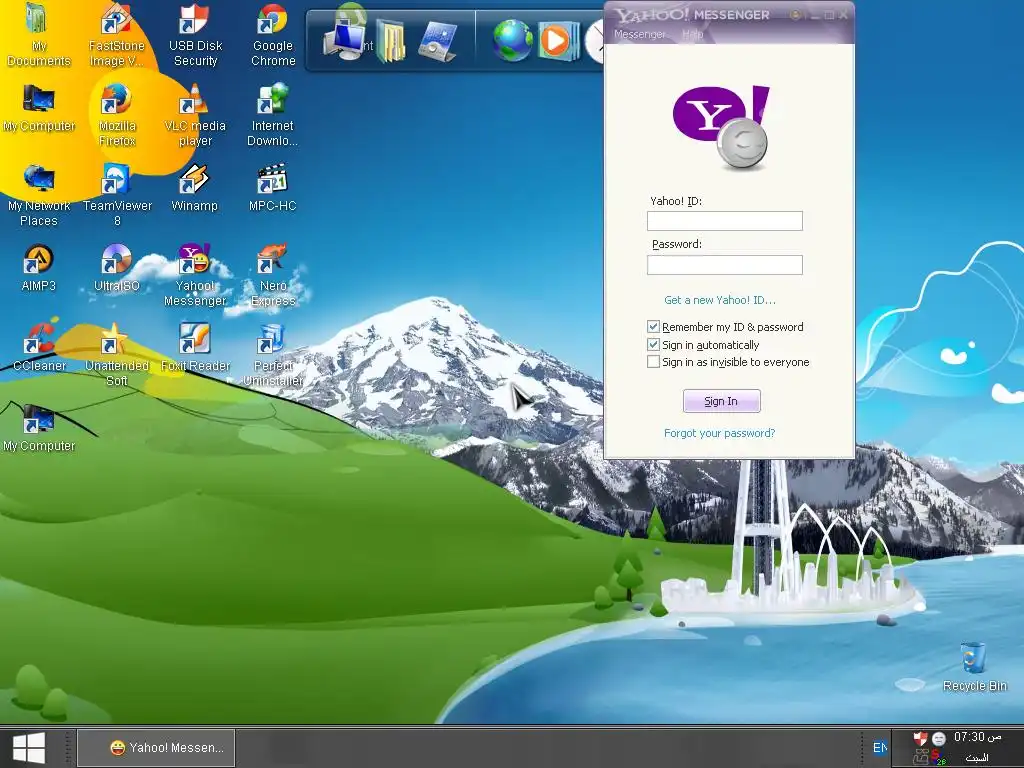
Task: Enable Sign in as invisible to everyone
Action: click(653, 361)
